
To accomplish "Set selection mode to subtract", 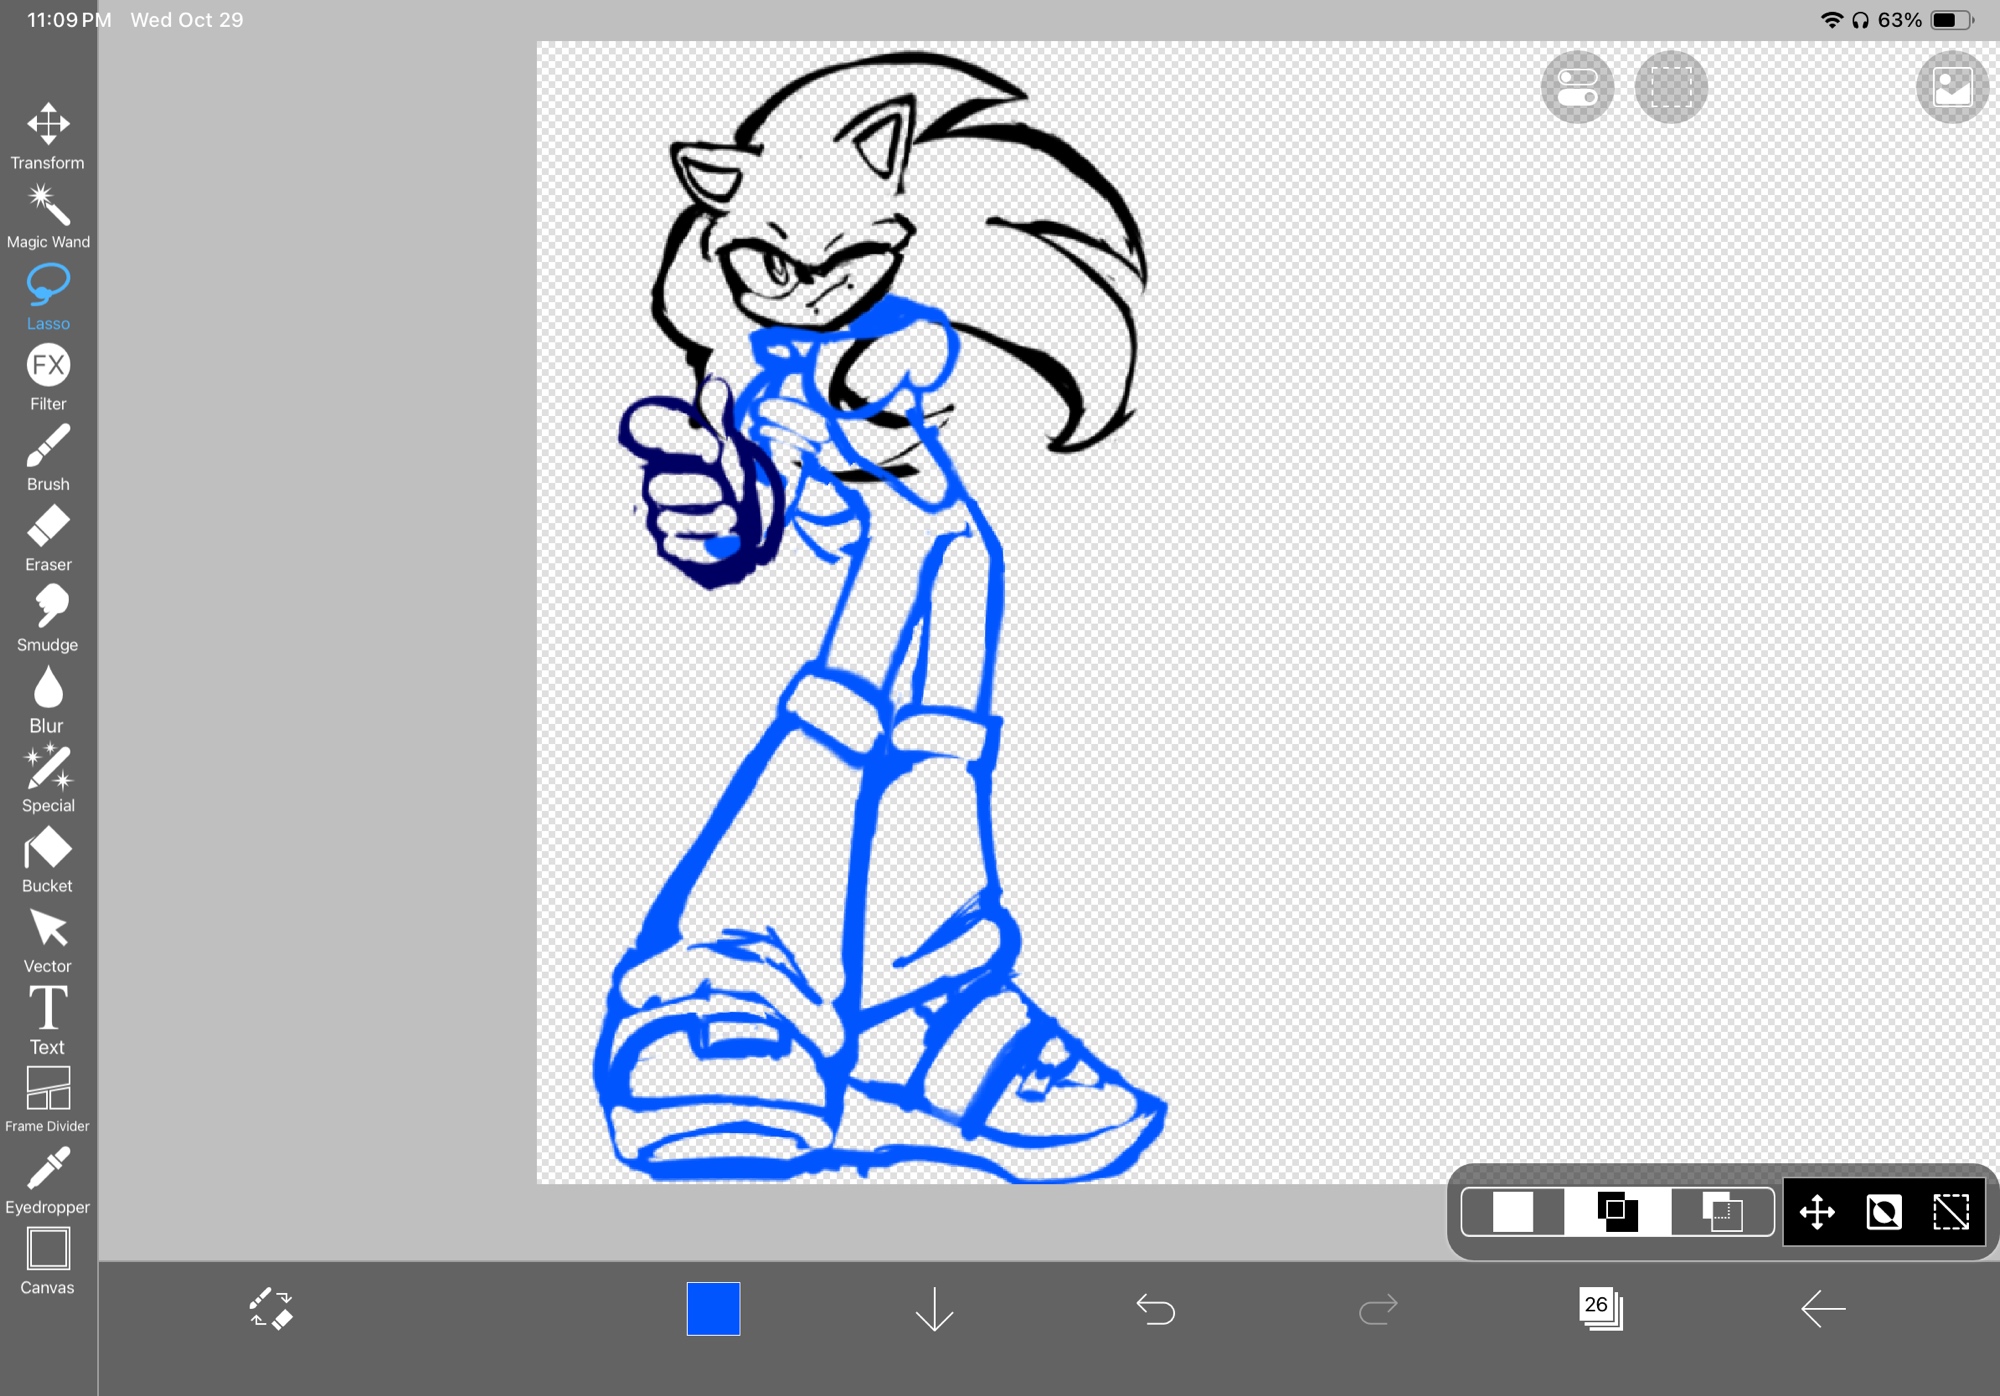I will tap(1722, 1212).
